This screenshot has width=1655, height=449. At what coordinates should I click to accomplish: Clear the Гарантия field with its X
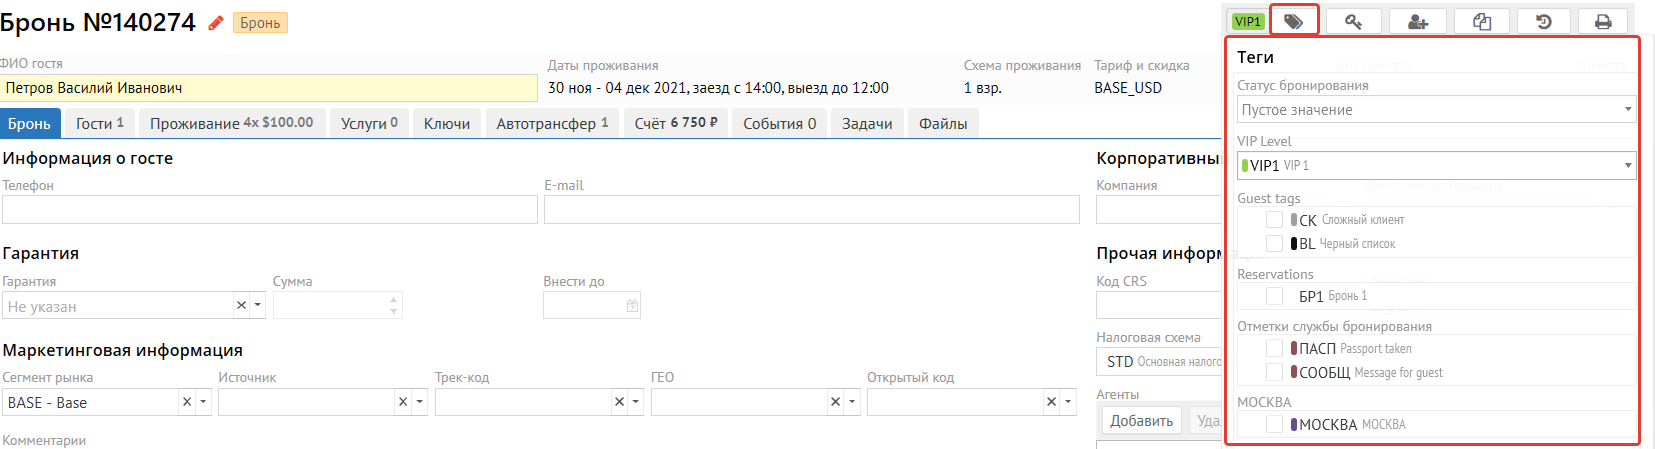pyautogui.click(x=241, y=305)
